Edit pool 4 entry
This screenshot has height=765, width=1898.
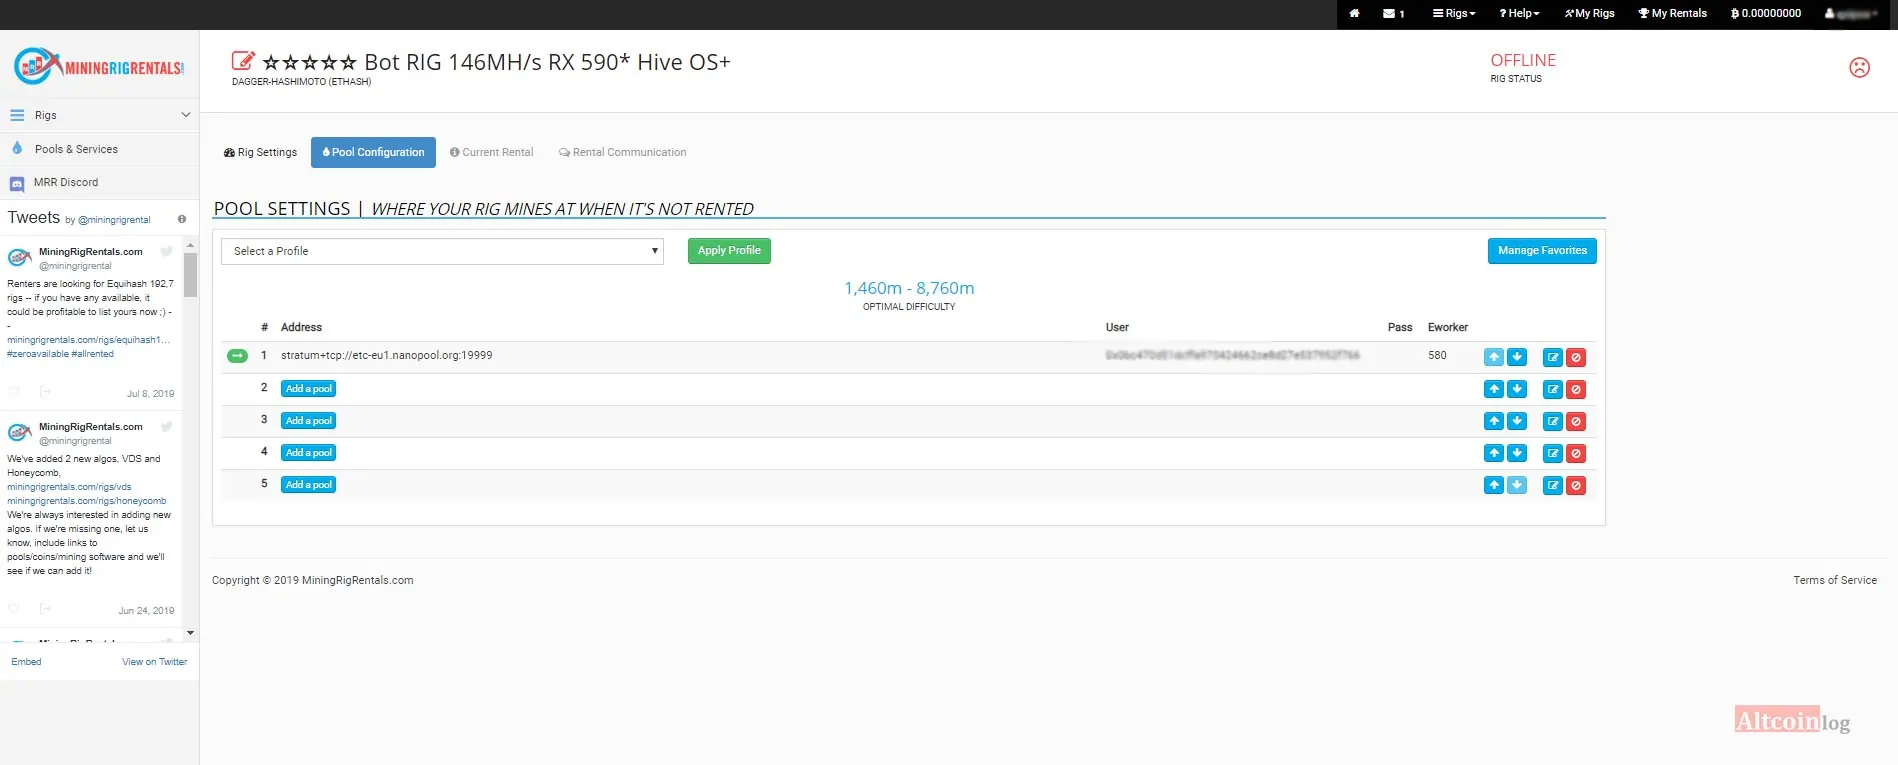[x=1553, y=453]
